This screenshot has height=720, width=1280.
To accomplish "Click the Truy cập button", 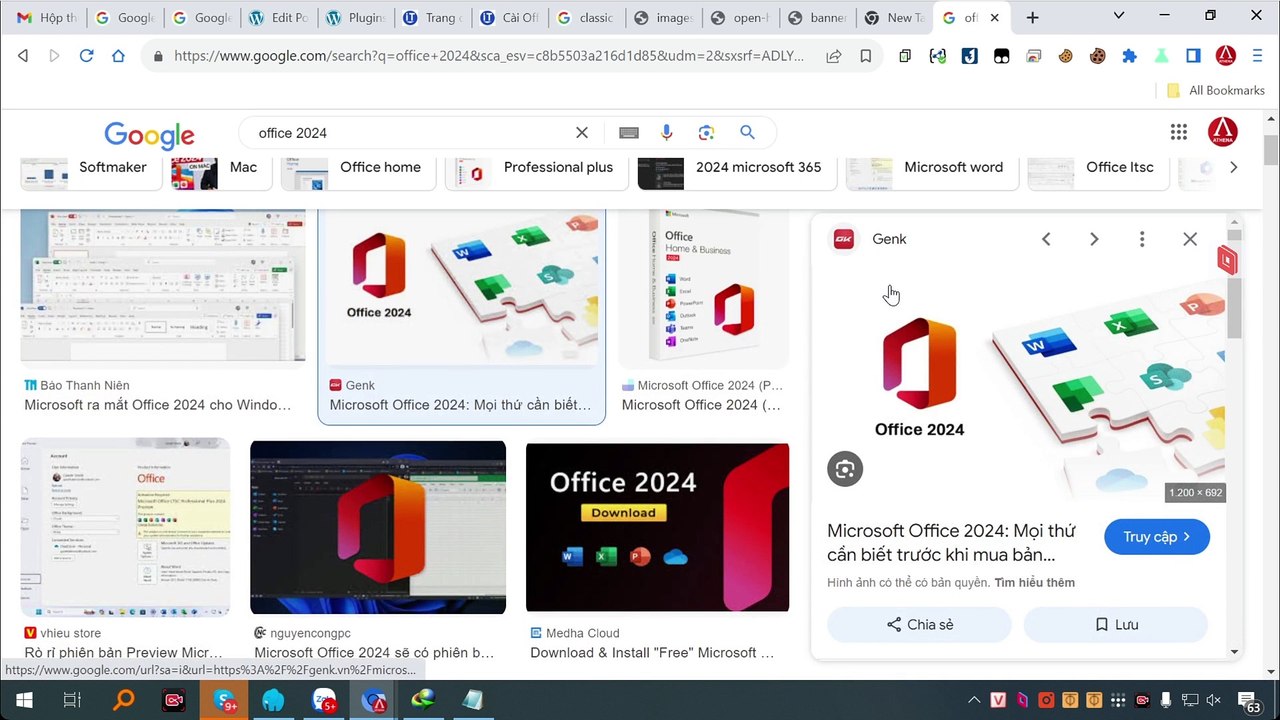I will click(1157, 537).
